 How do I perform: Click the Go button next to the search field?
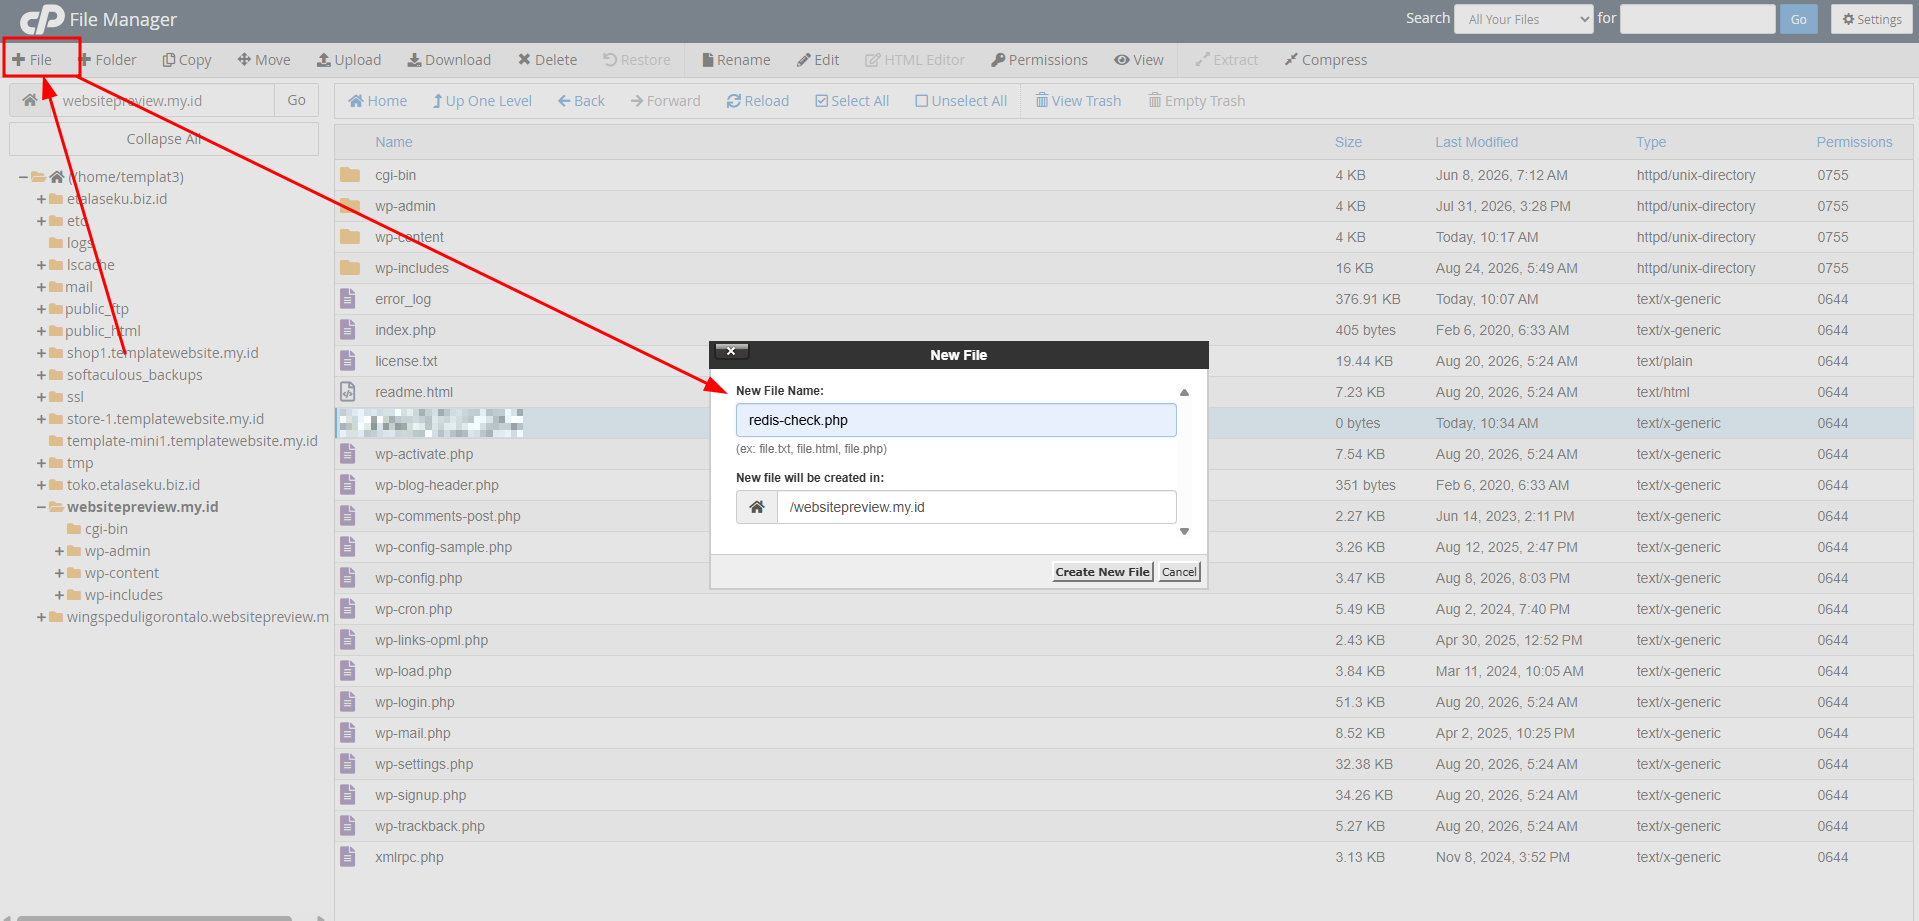(x=1799, y=19)
